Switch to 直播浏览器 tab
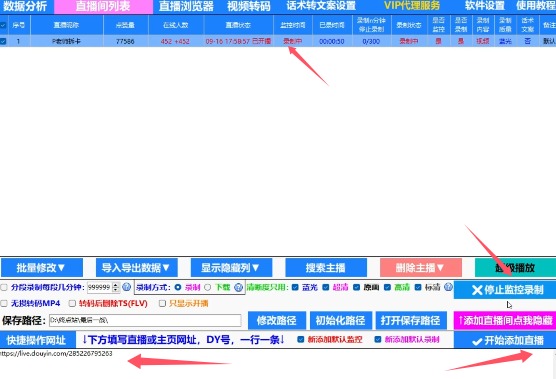The width and height of the screenshot is (556, 379). tap(186, 6)
